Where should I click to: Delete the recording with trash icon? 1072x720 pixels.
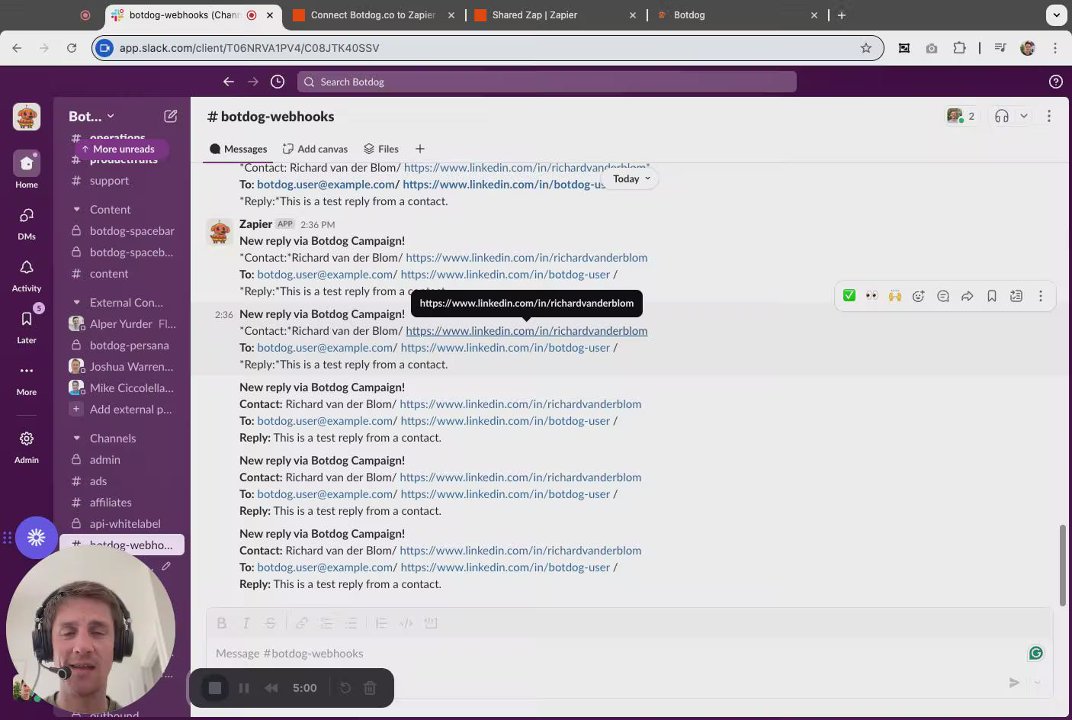370,688
